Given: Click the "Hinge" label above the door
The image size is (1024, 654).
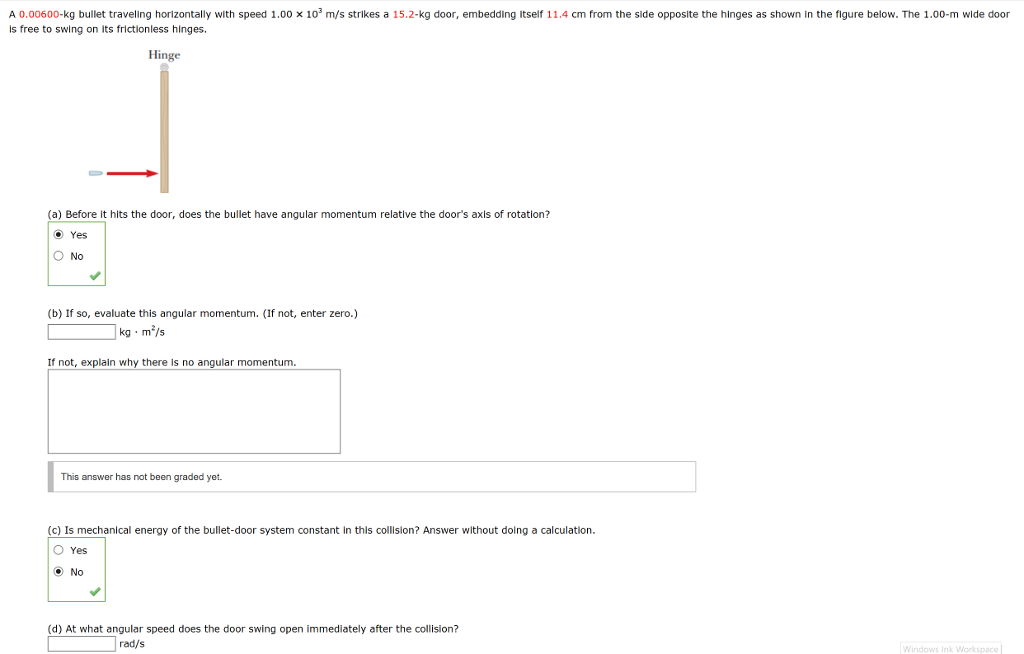Looking at the screenshot, I should tap(164, 55).
